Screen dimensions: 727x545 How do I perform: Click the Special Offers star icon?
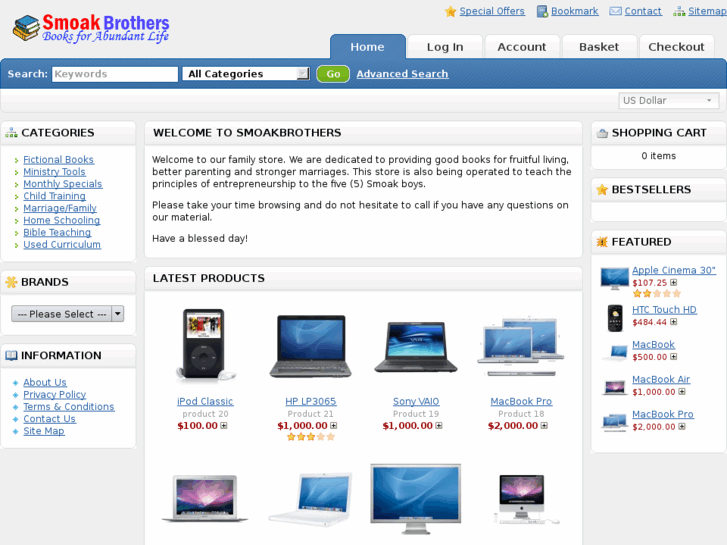point(450,11)
